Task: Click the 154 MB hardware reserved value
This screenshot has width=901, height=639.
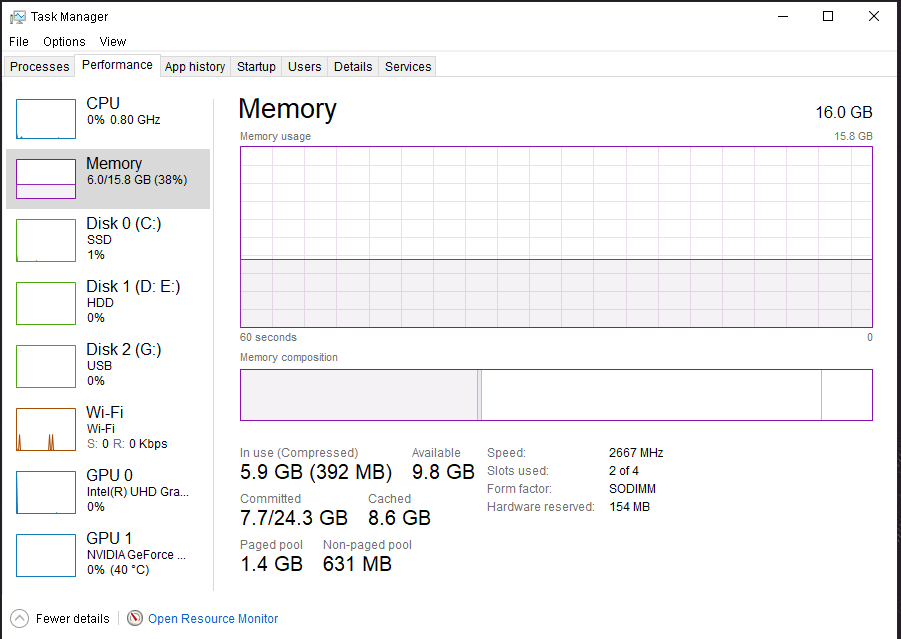Action: point(629,507)
